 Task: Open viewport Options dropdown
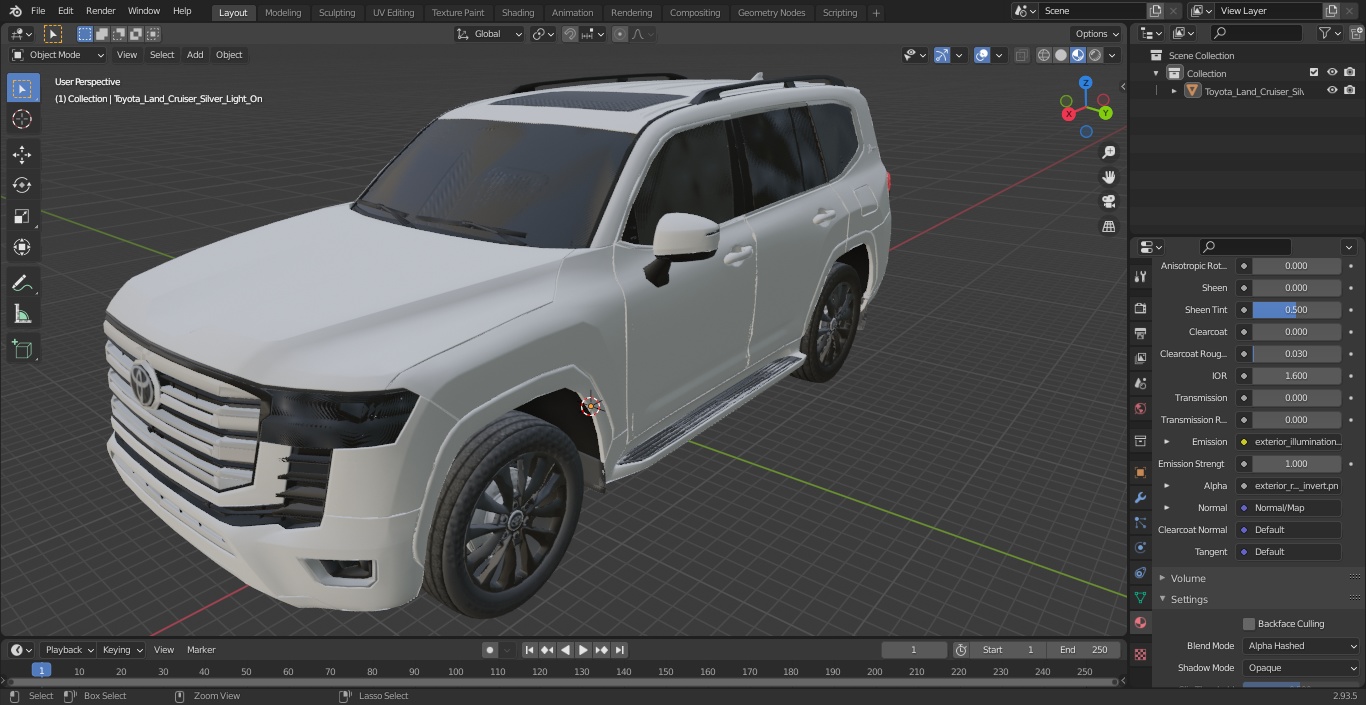[1097, 34]
